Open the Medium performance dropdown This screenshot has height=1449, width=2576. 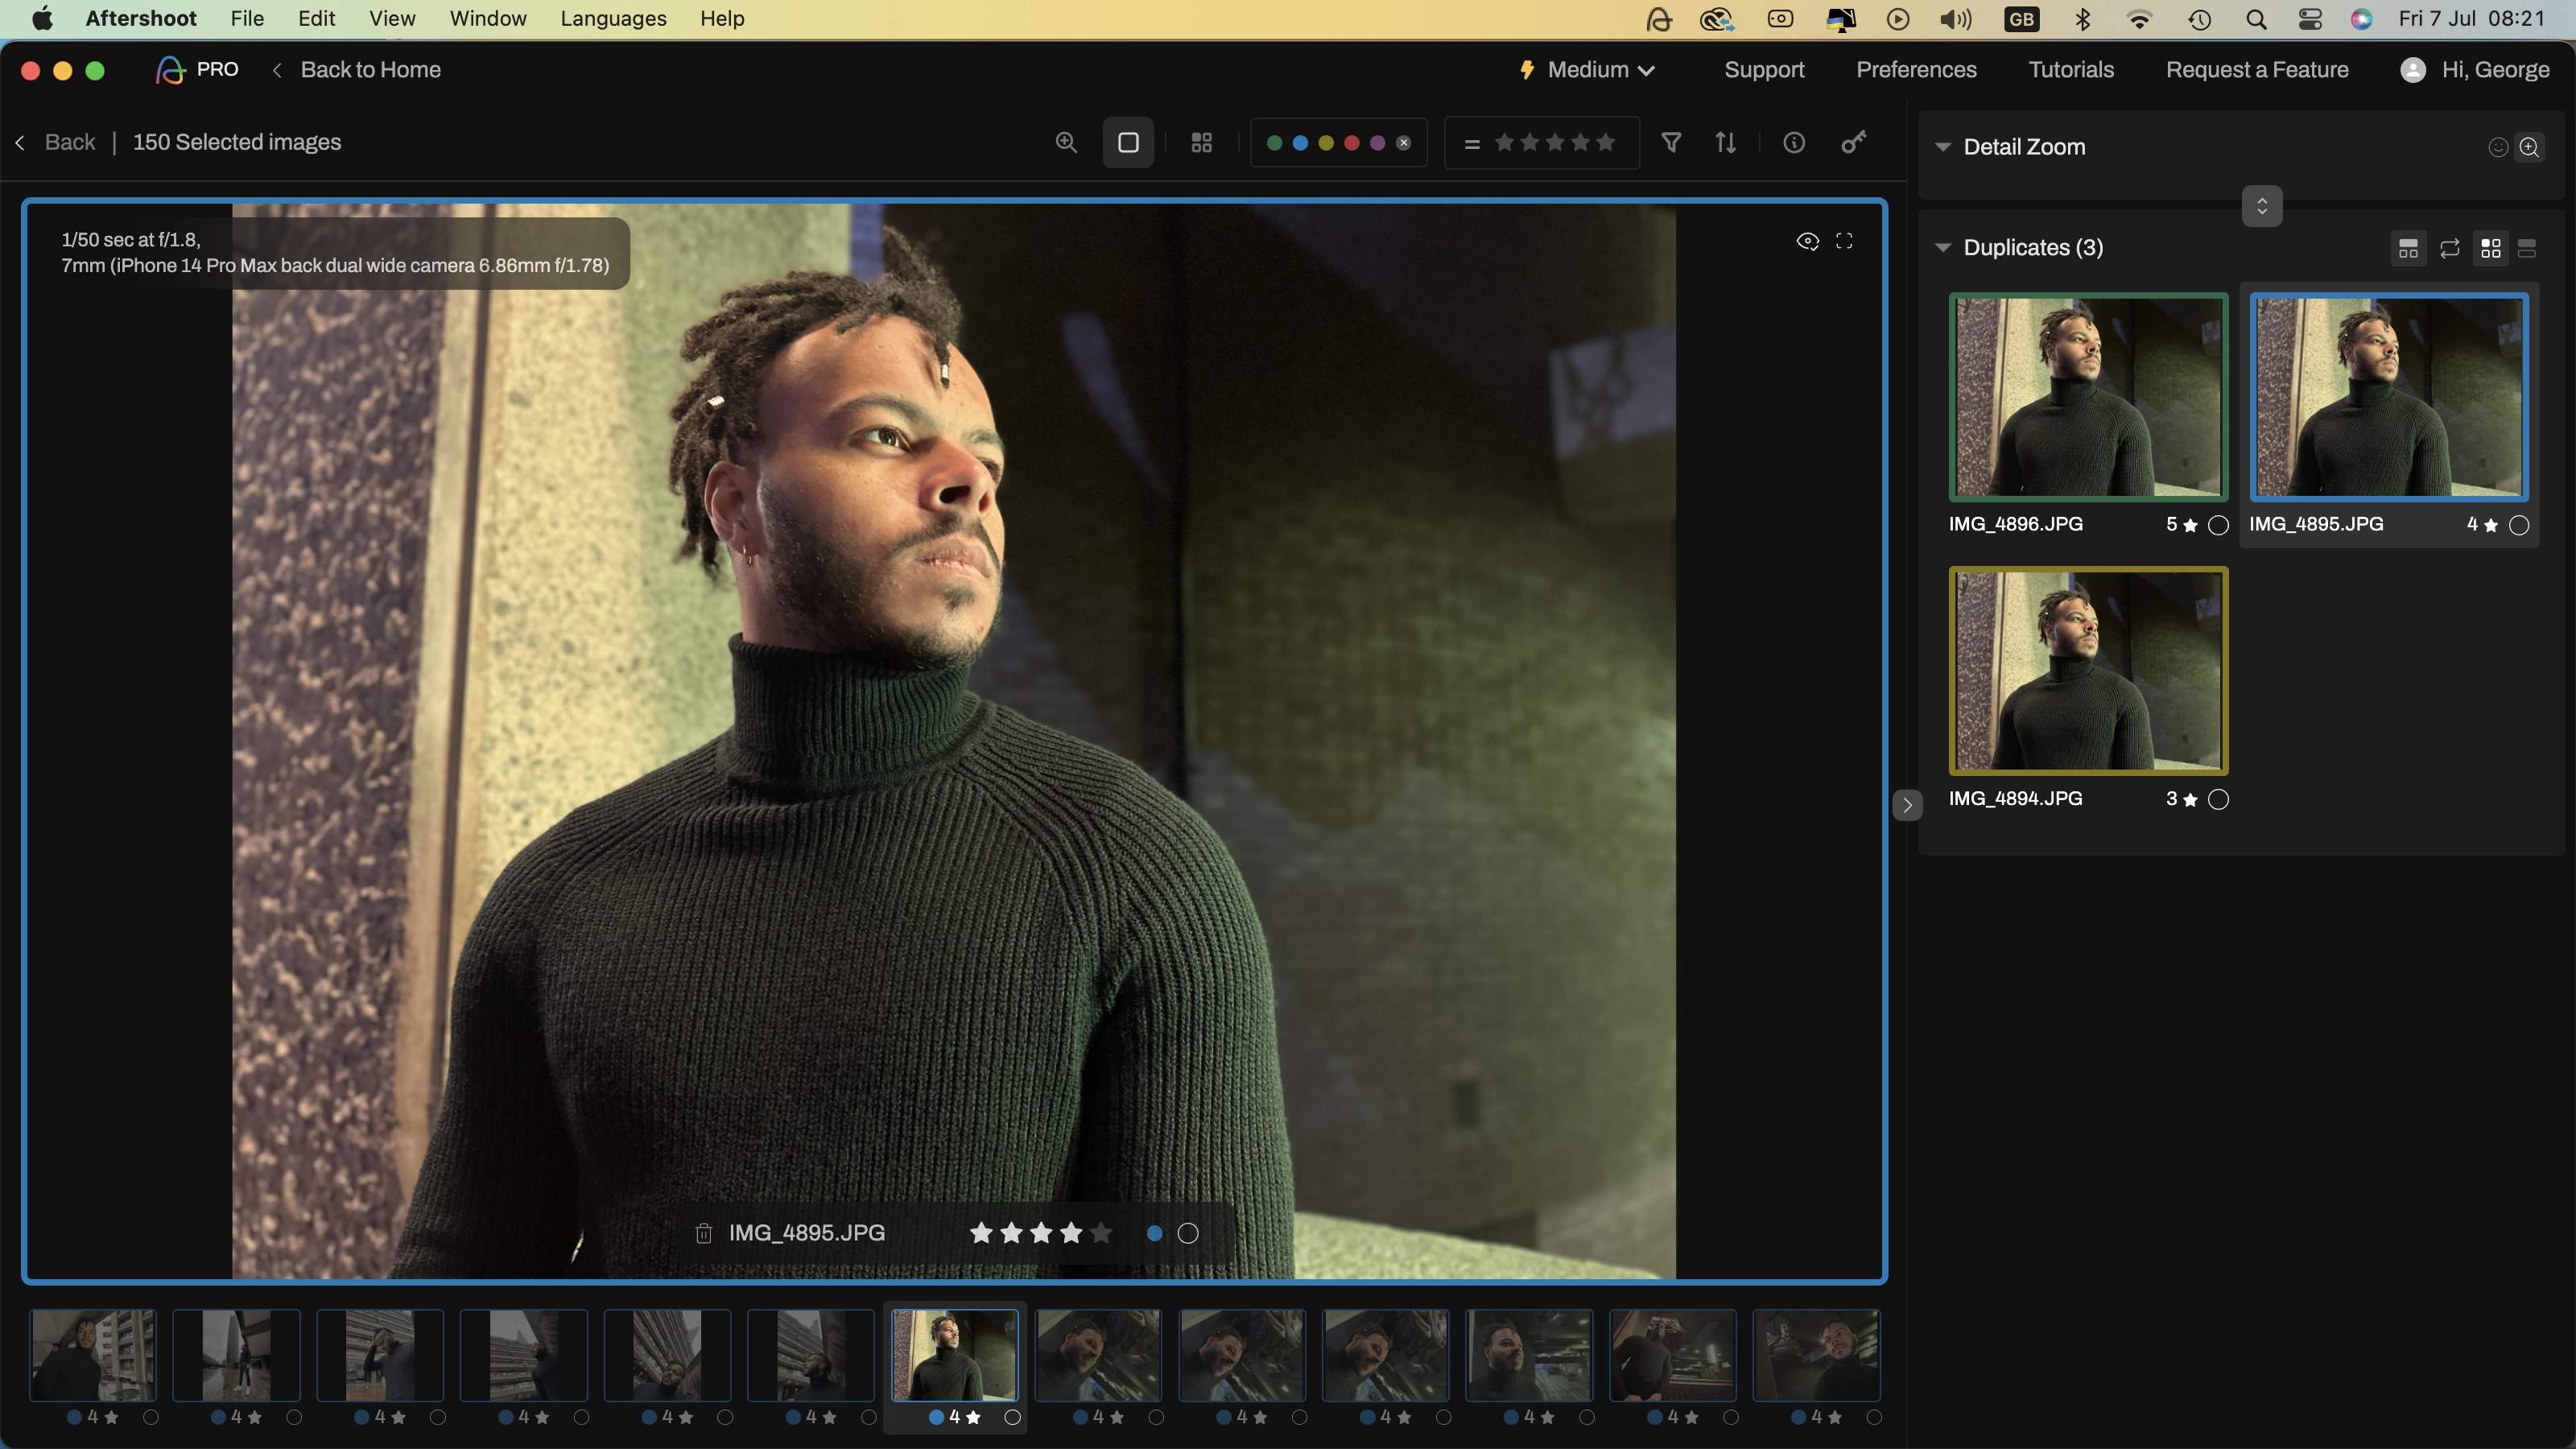click(x=1589, y=70)
